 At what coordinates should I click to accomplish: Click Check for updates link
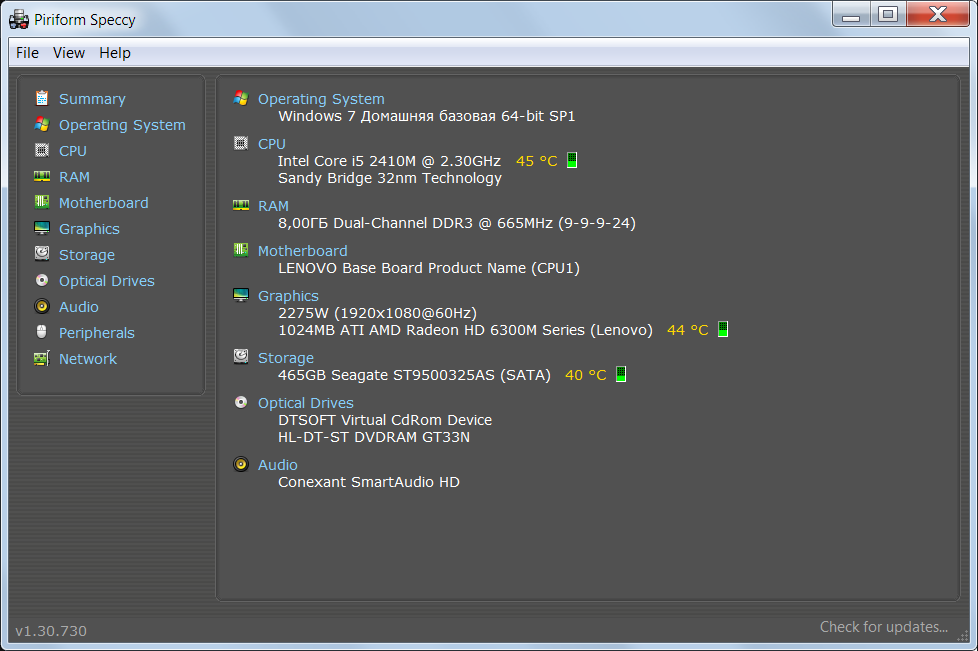[883, 627]
